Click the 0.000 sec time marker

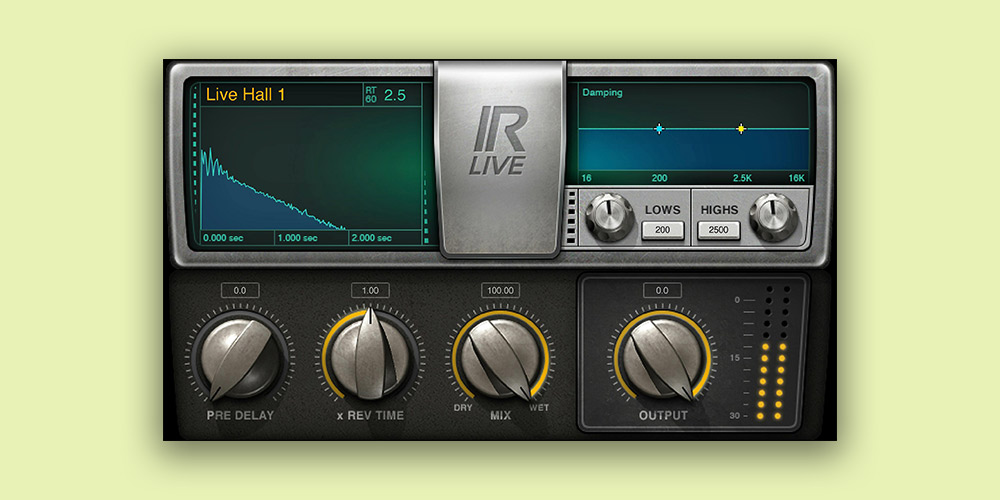(x=223, y=238)
